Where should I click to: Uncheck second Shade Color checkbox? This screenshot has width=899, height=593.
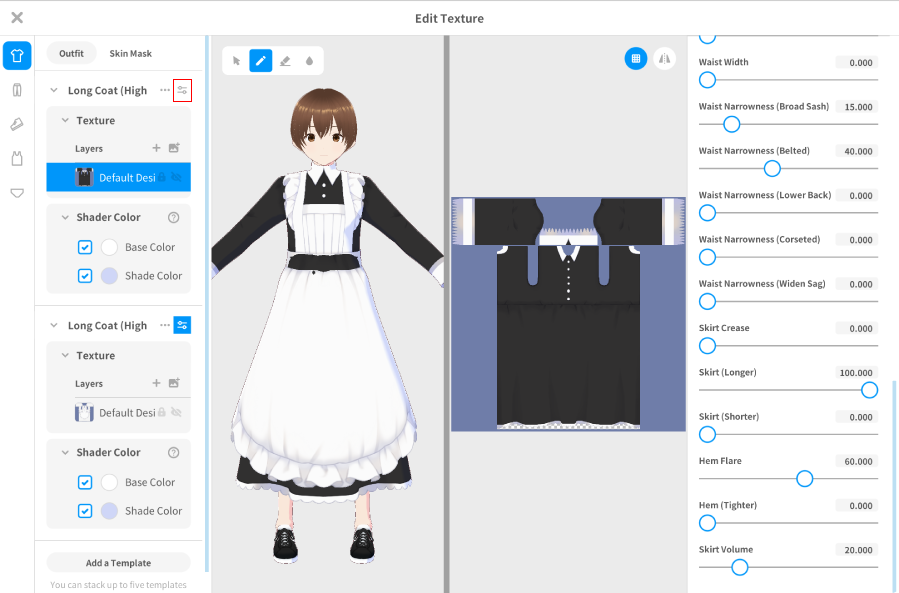[x=85, y=511]
